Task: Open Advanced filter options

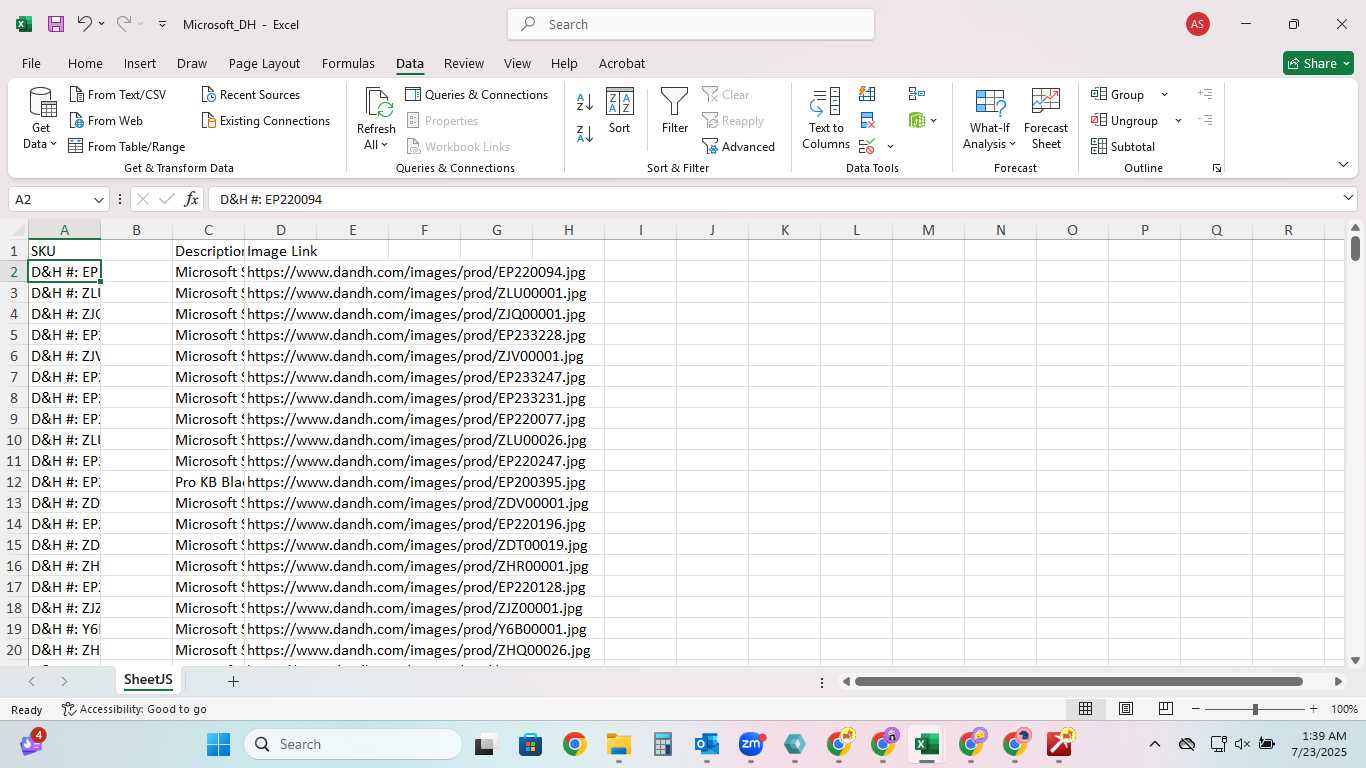Action: (739, 146)
